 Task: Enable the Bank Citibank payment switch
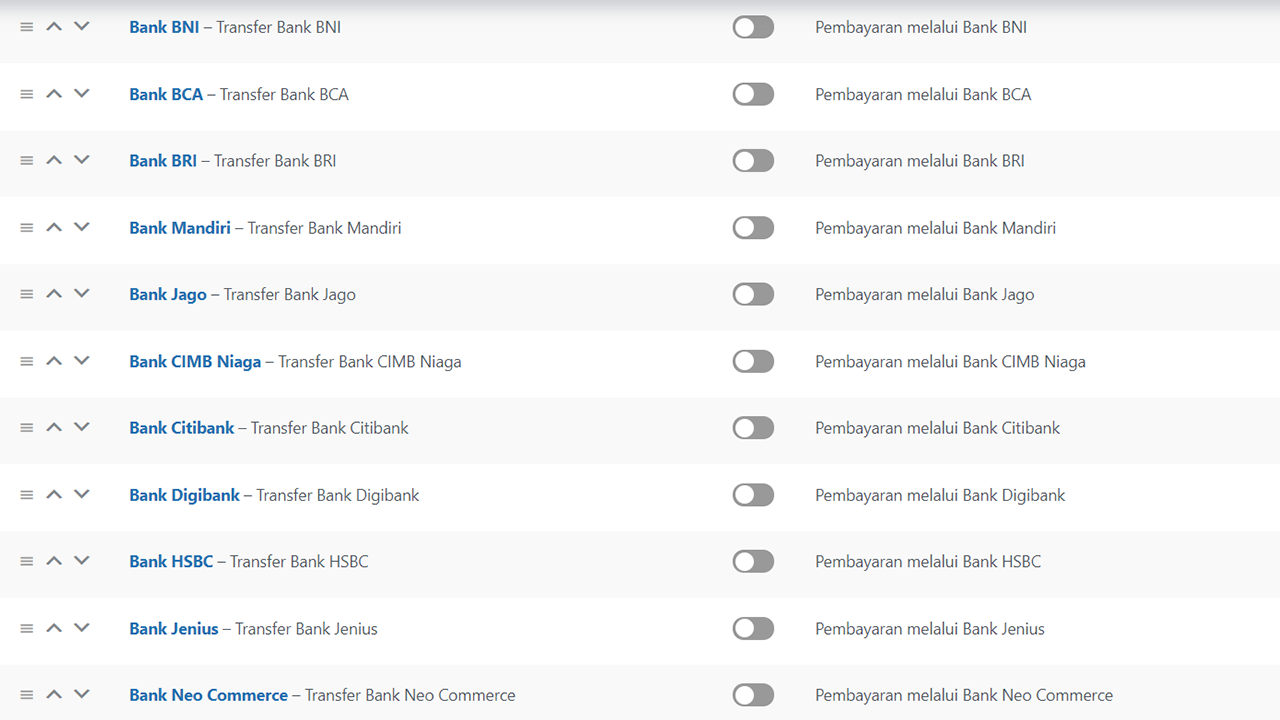(753, 428)
